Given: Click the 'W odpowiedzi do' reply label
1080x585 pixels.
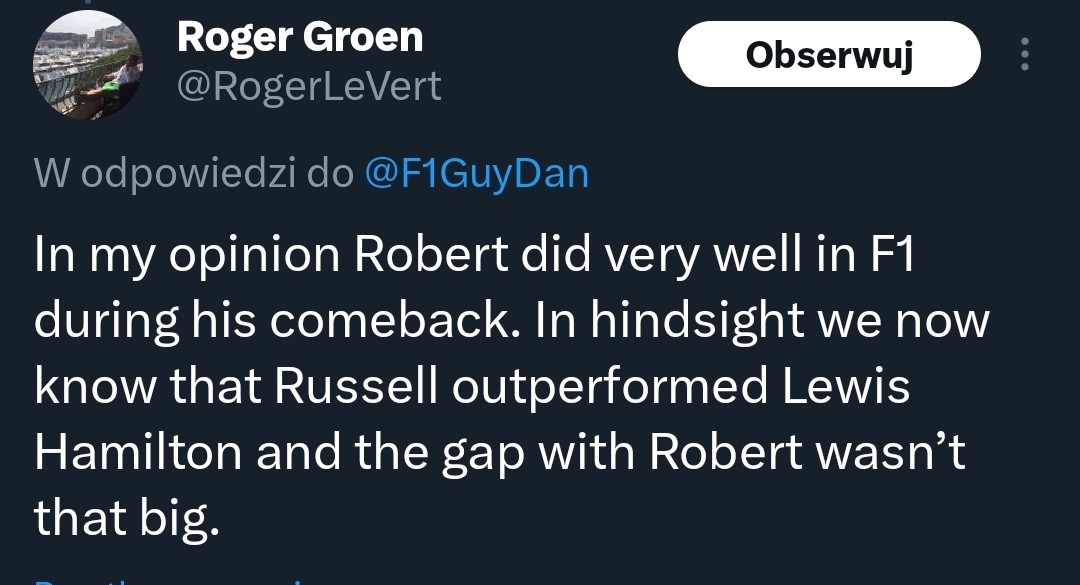Looking at the screenshot, I should tap(194, 174).
